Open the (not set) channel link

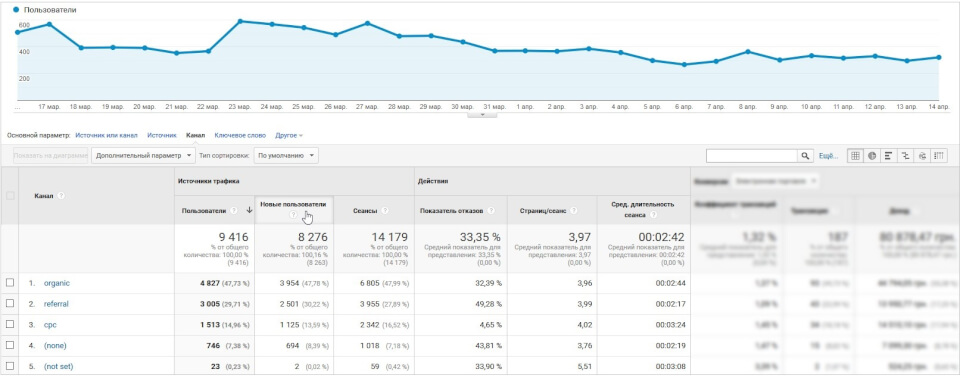tap(59, 366)
